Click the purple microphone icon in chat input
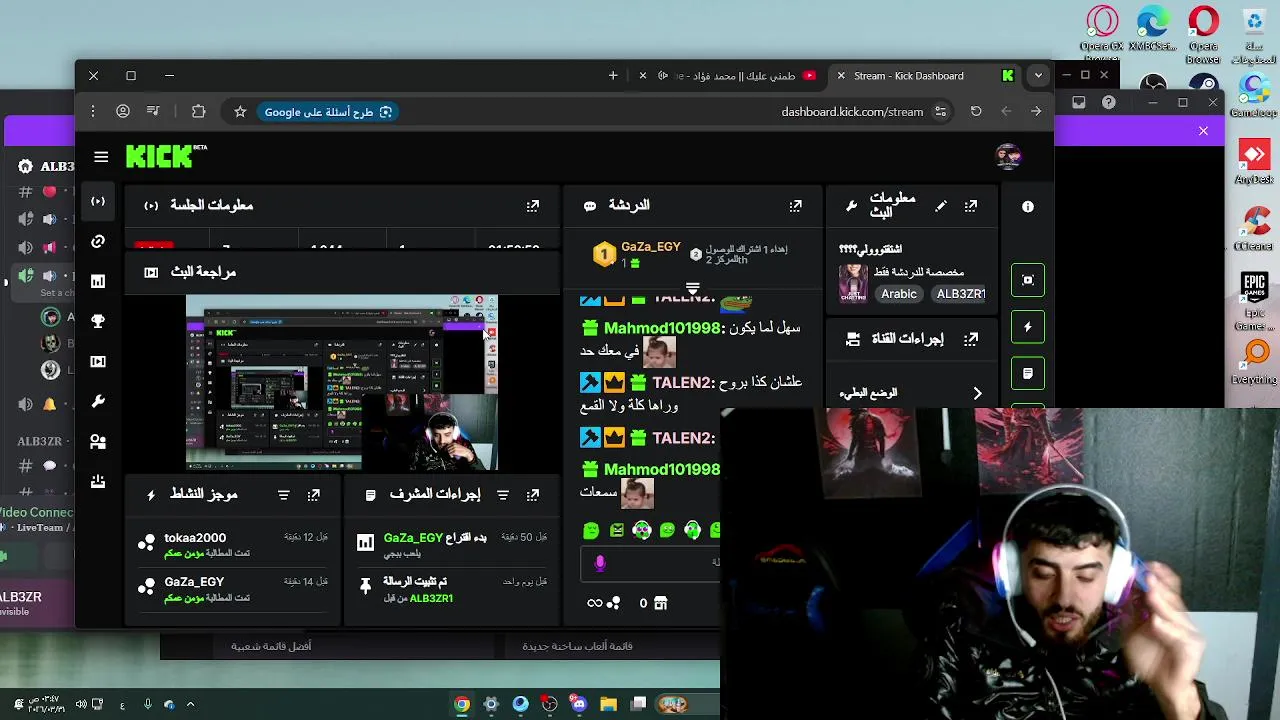 click(x=600, y=563)
